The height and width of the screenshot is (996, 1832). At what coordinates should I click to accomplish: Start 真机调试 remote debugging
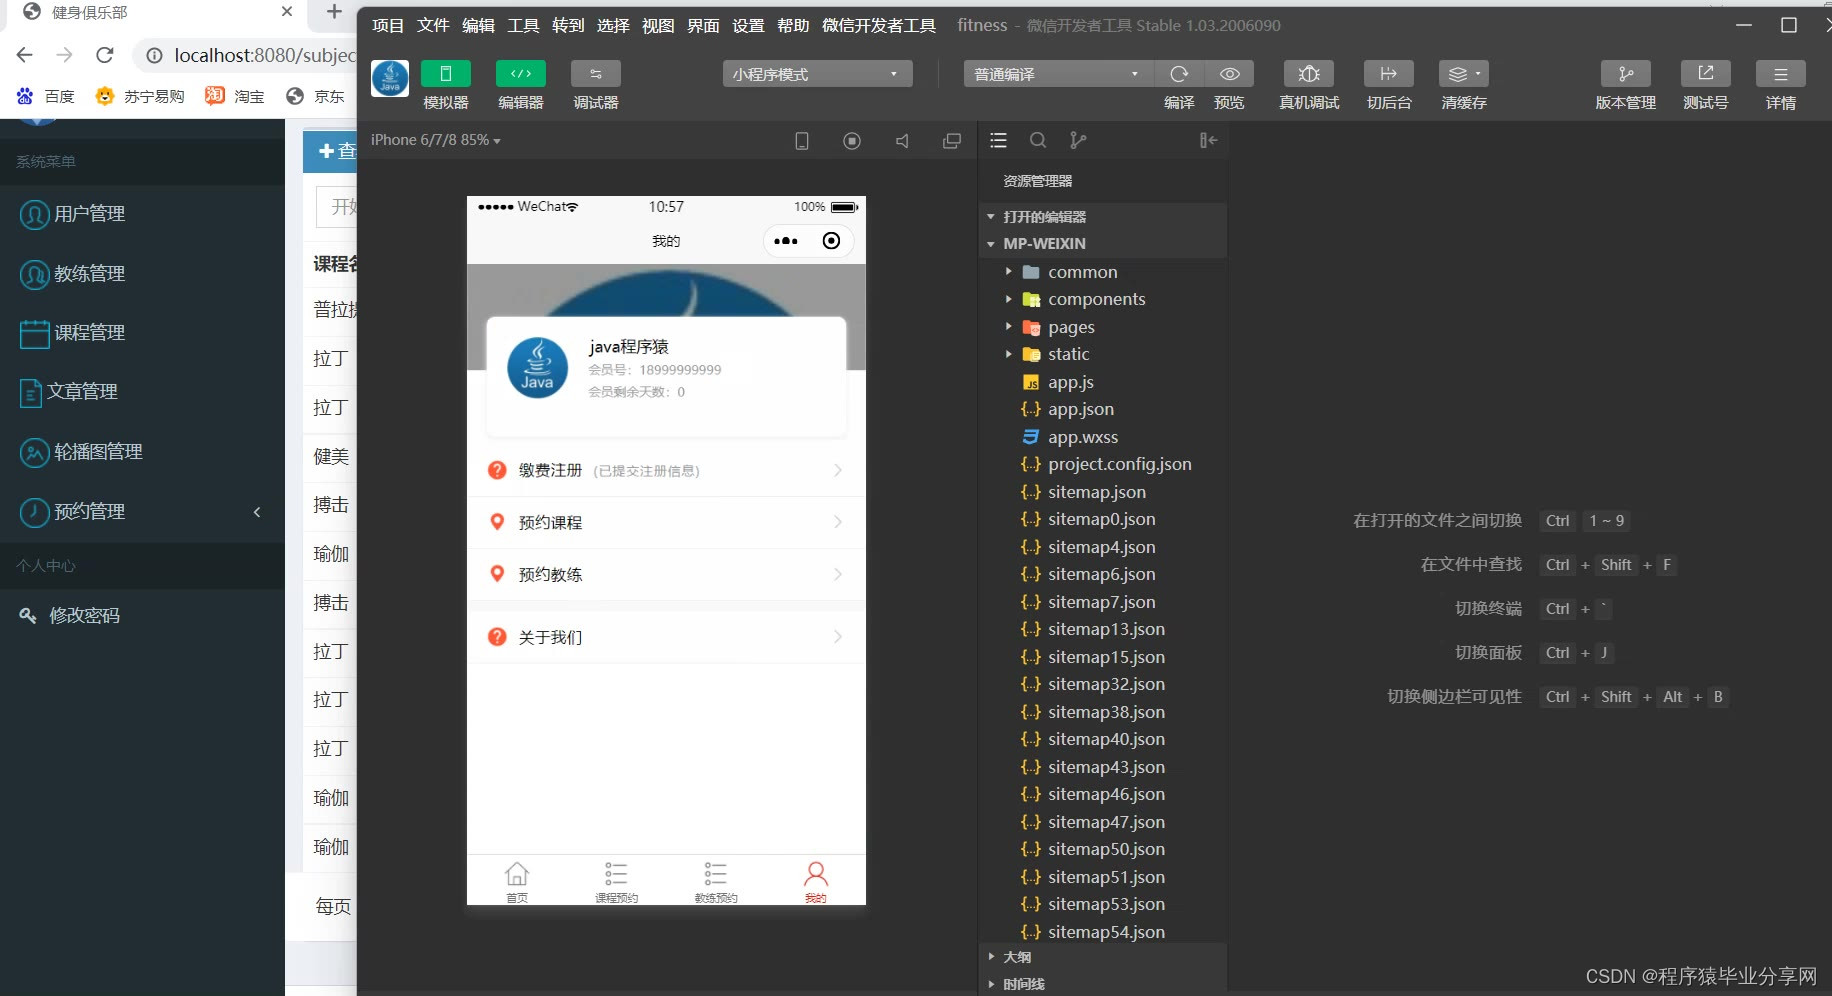(1309, 74)
